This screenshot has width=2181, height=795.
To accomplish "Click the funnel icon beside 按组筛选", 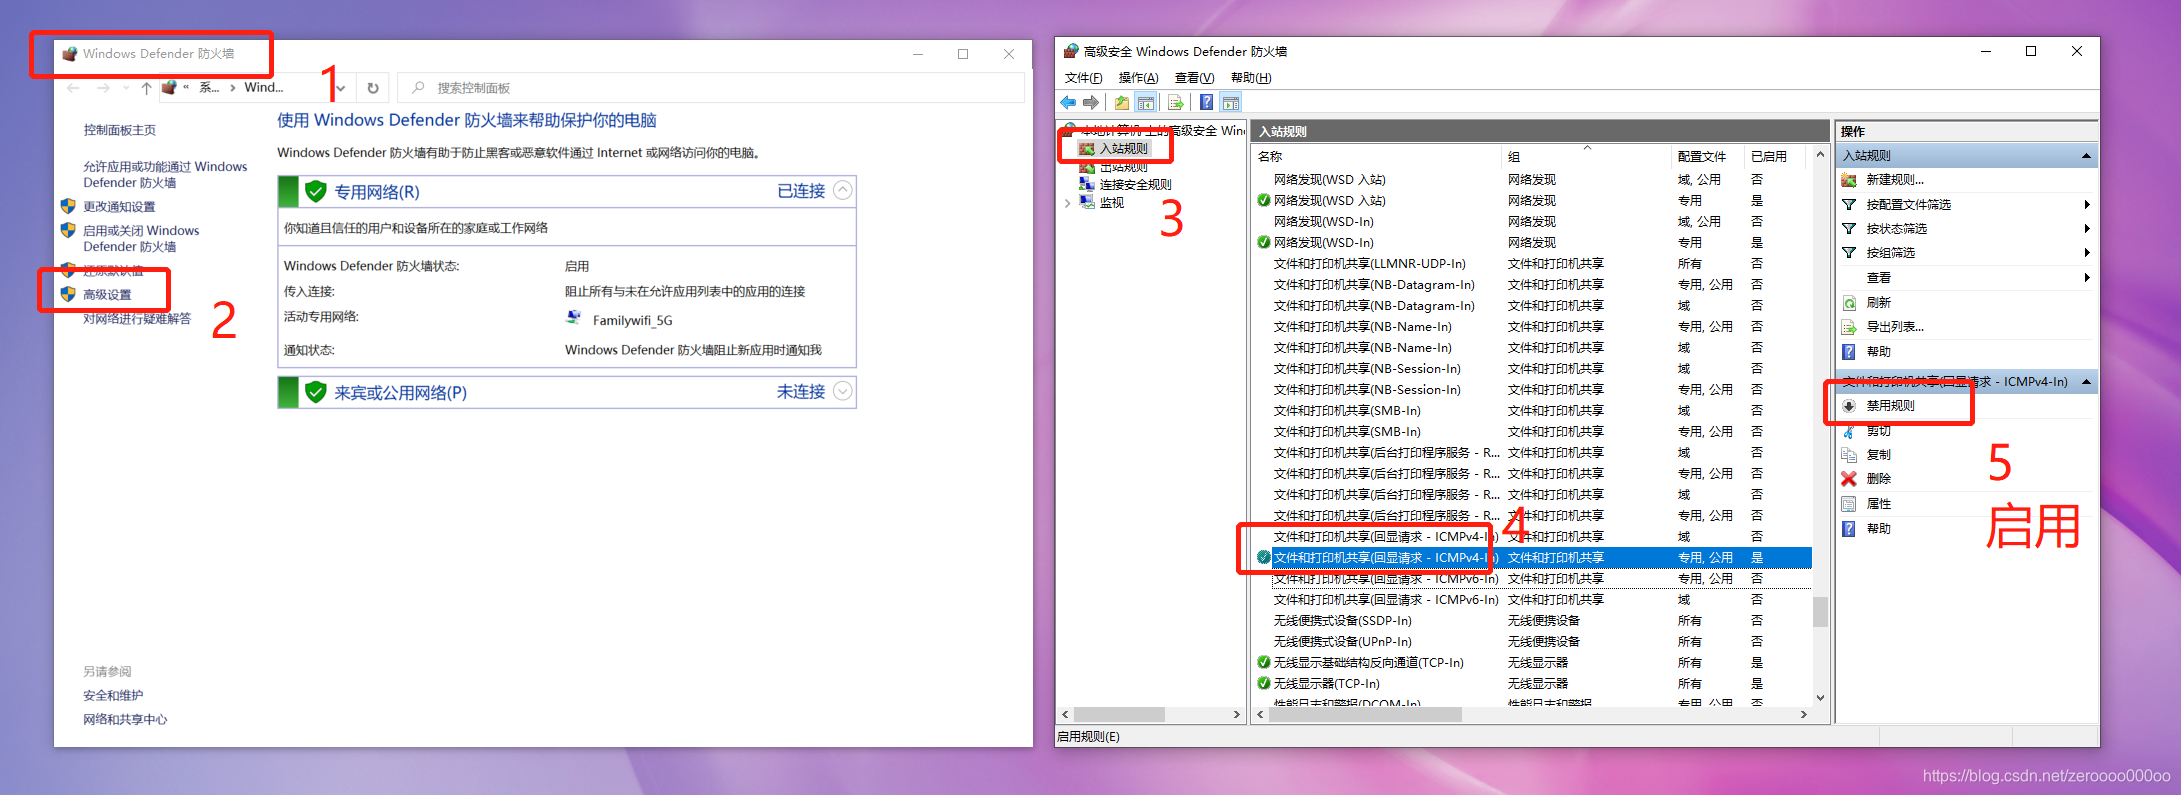I will coord(1849,253).
